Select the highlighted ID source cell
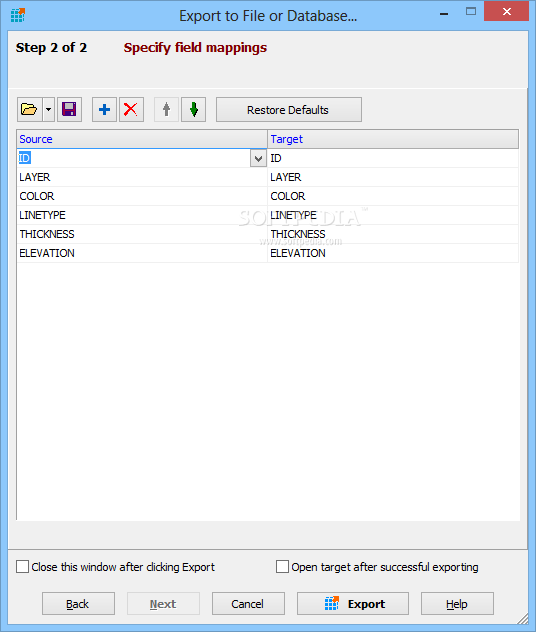The image size is (536, 632). point(134,158)
